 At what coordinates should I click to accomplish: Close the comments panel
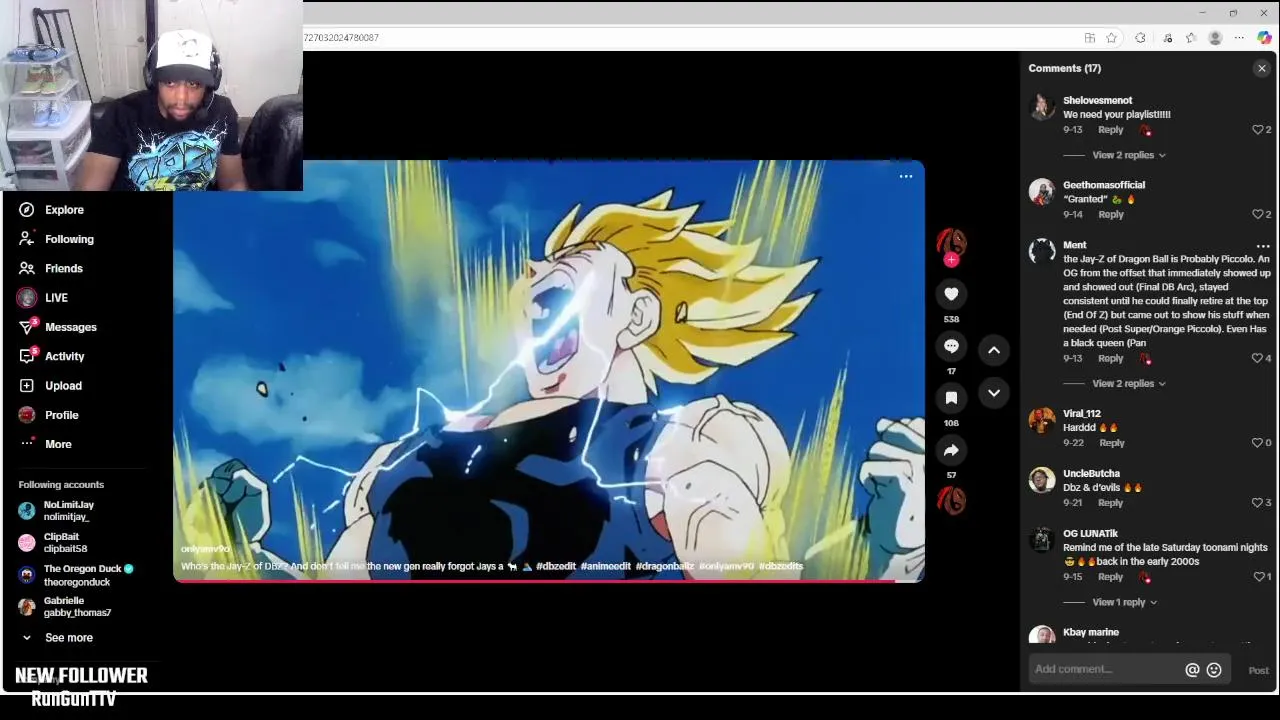(x=1262, y=68)
